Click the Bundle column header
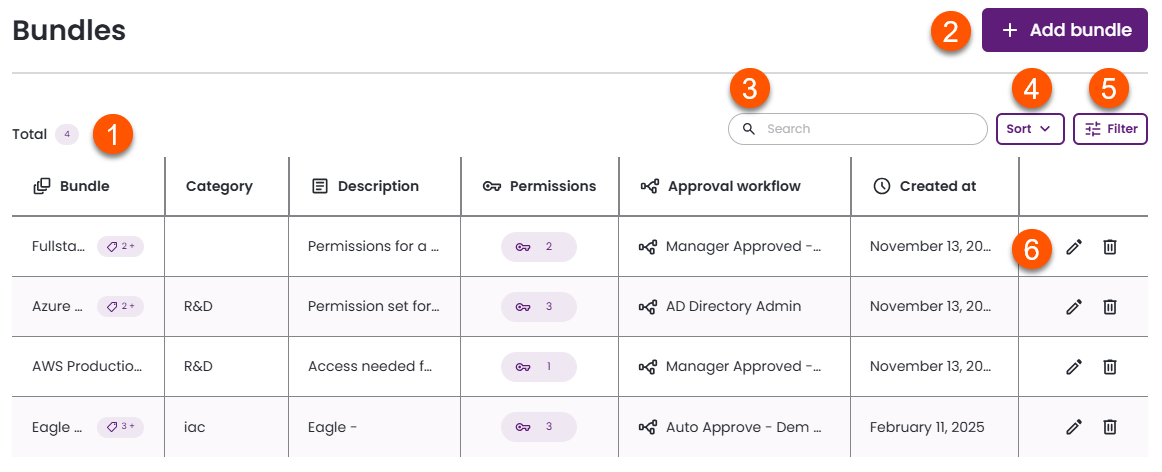The image size is (1162, 472). (84, 186)
